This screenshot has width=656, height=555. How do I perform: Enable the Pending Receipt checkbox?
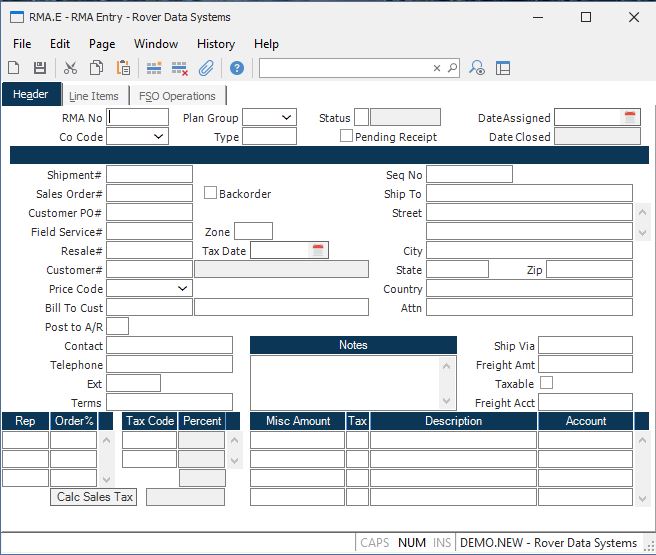click(x=347, y=137)
